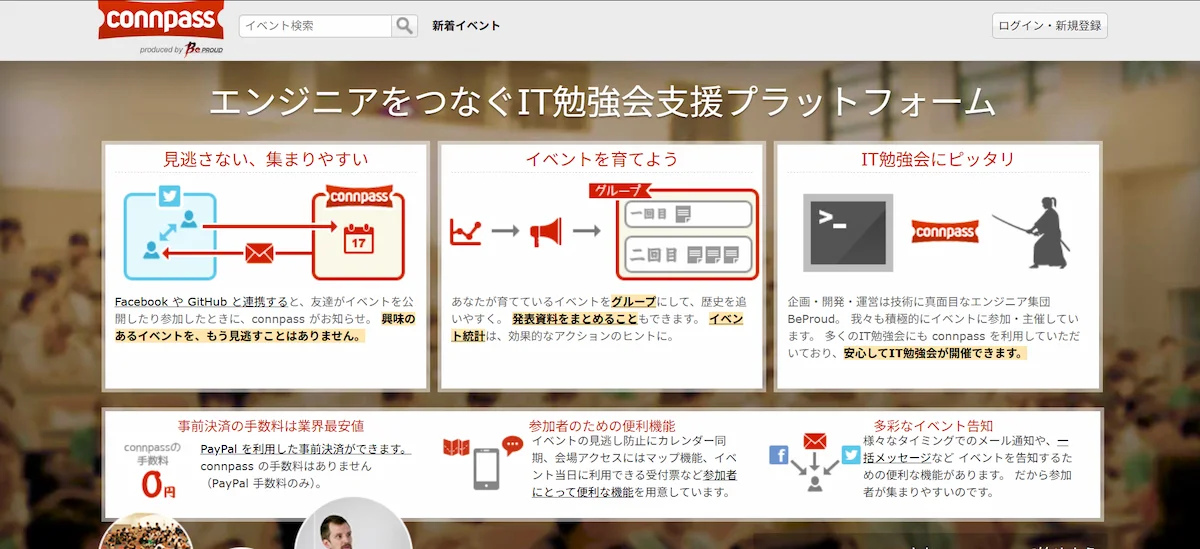Click the イベントを育てよう heading
Viewport: 1200px width, 549px height.
602,159
